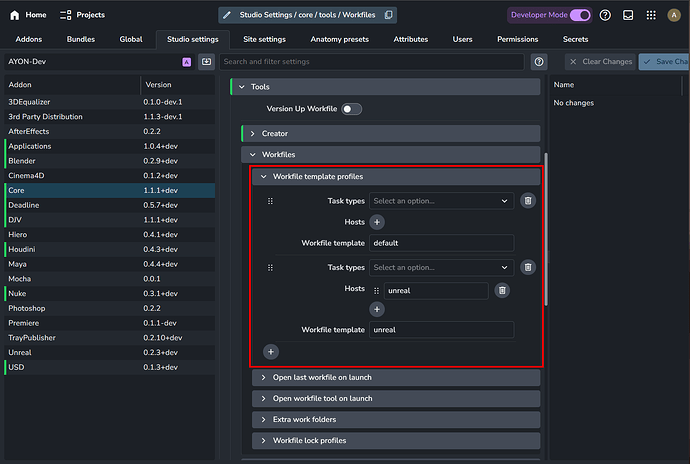
Task: Grab drag handle of the first profile
Action: tap(270, 201)
